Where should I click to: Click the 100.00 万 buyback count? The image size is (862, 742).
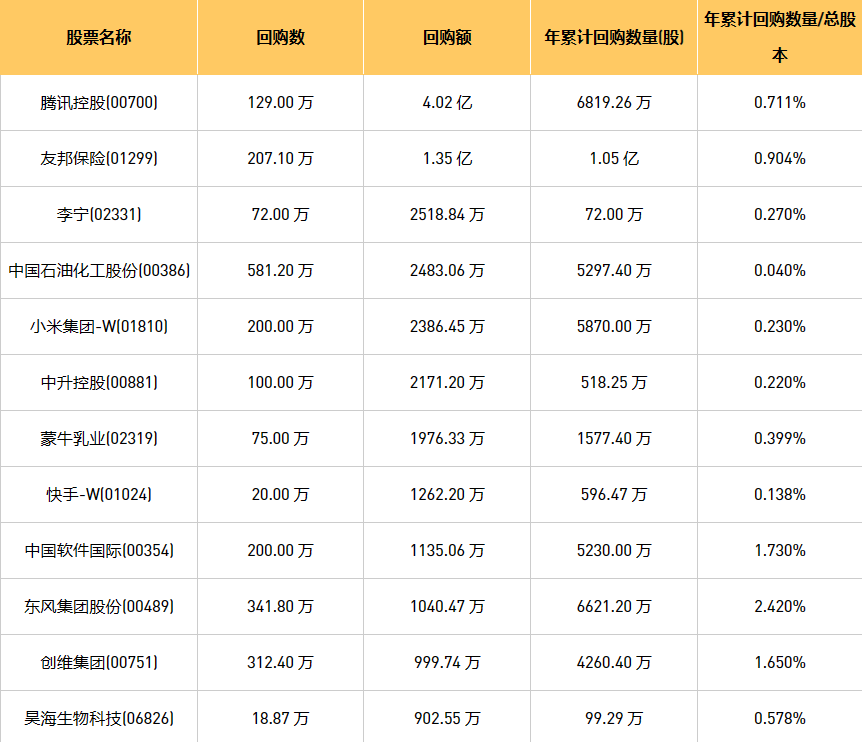(280, 383)
